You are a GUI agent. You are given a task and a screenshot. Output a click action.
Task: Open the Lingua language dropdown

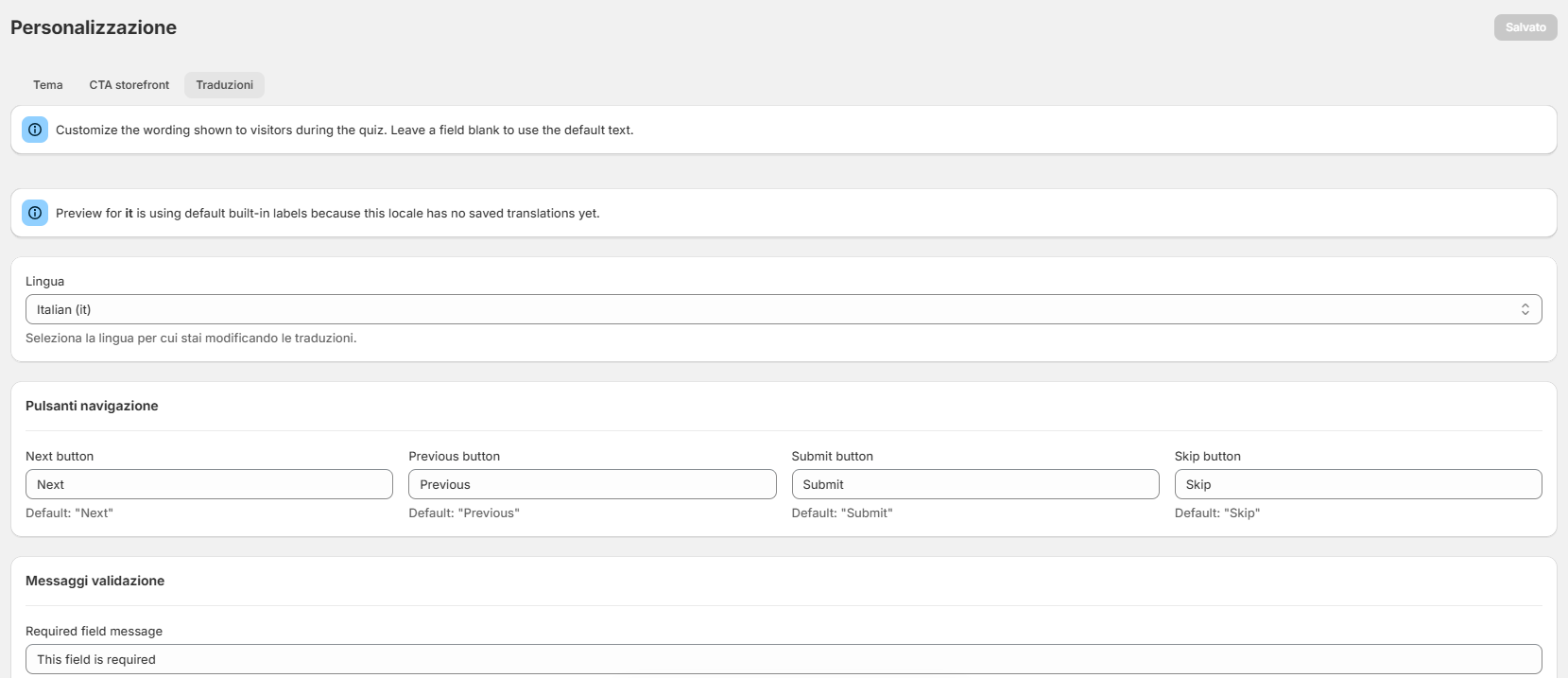783,310
